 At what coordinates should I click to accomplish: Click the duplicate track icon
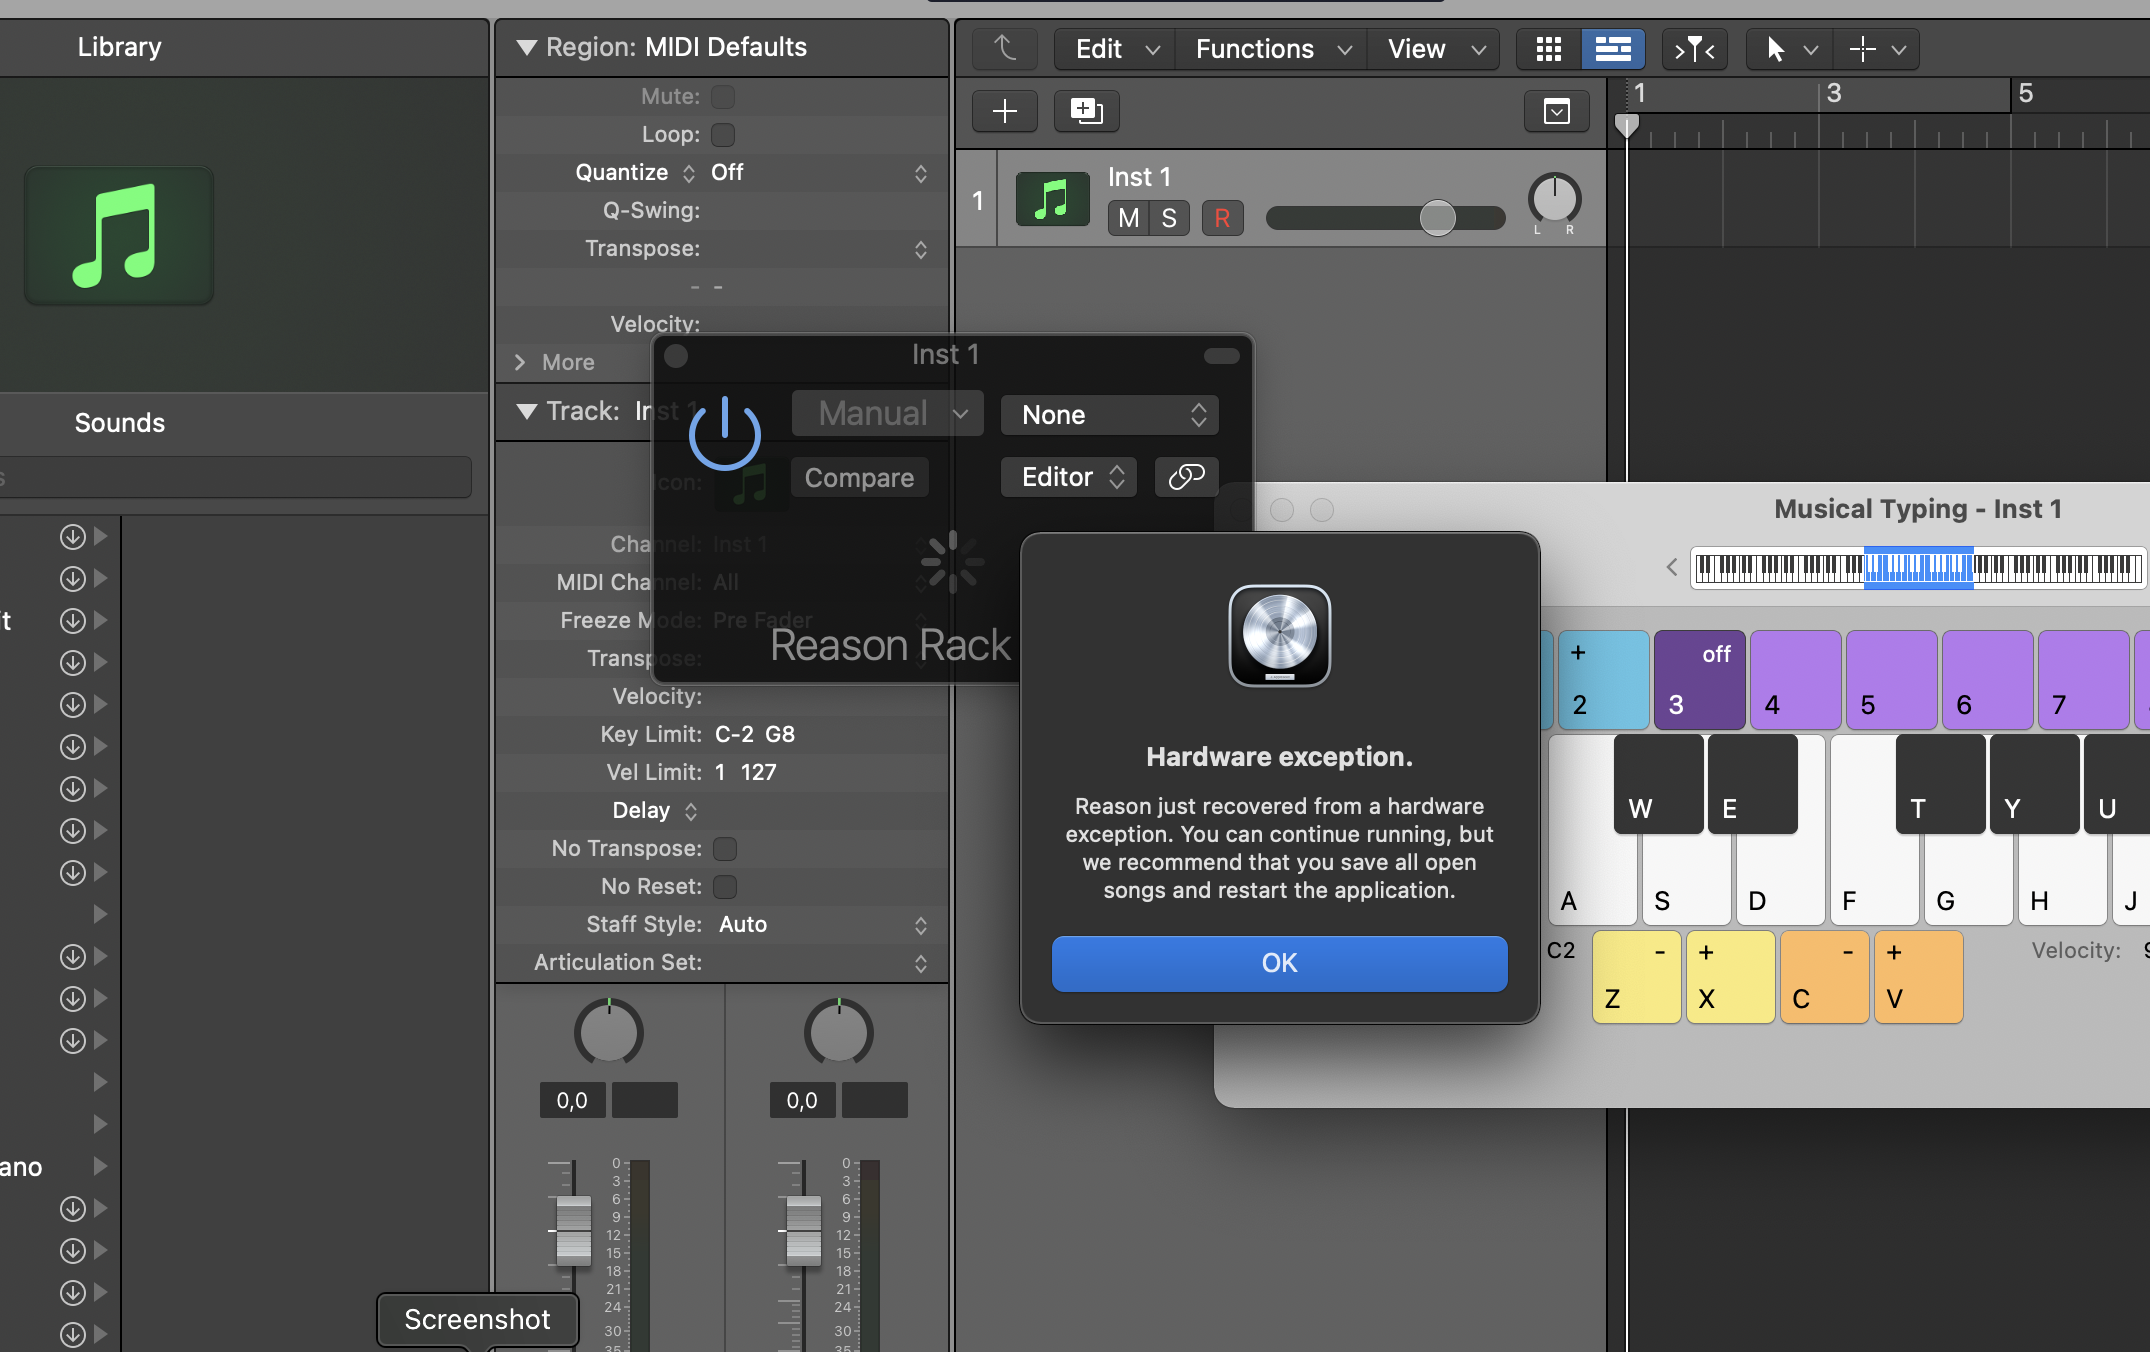(x=1086, y=110)
